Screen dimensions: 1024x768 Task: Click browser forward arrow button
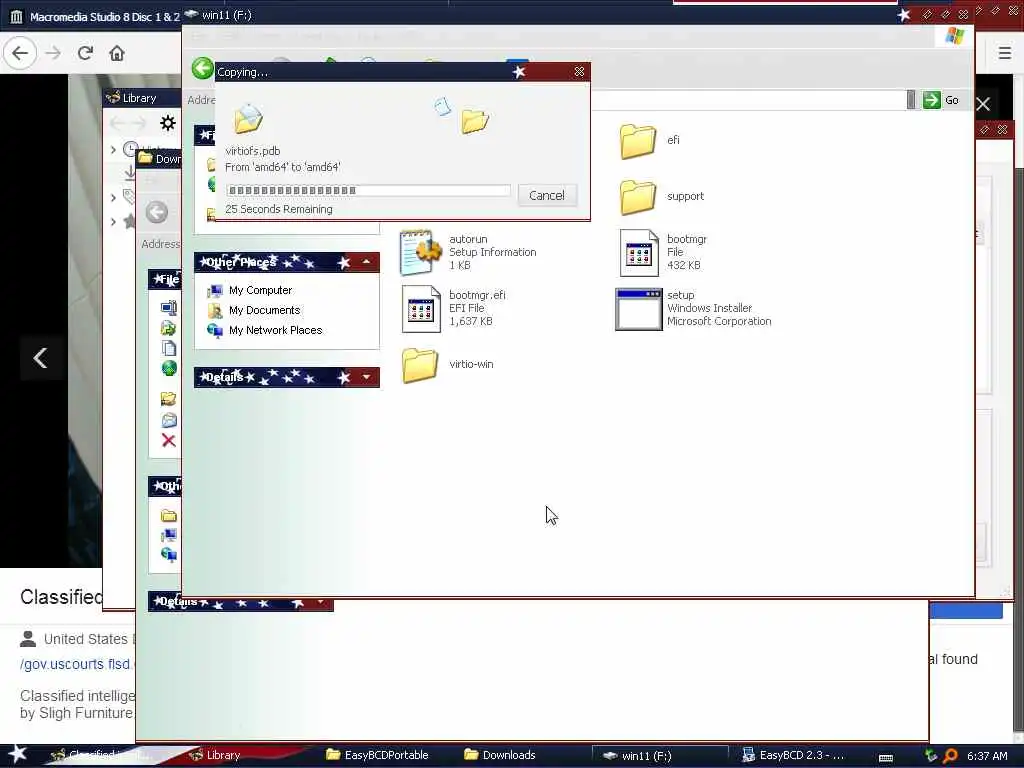click(54, 53)
